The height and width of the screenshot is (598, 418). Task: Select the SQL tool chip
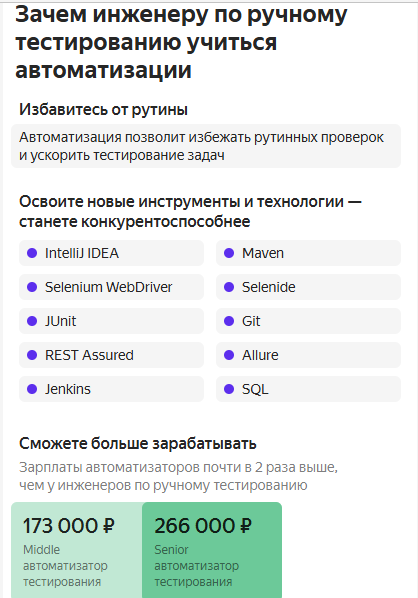[x=308, y=389]
